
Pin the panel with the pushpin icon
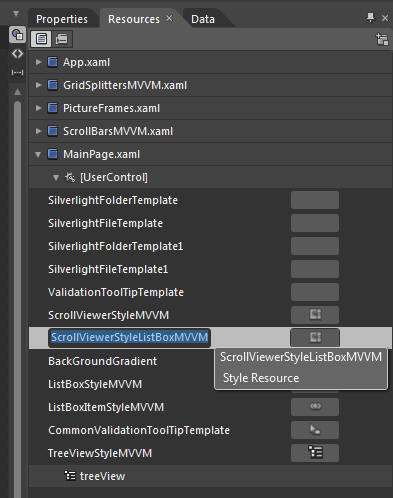[x=370, y=17]
